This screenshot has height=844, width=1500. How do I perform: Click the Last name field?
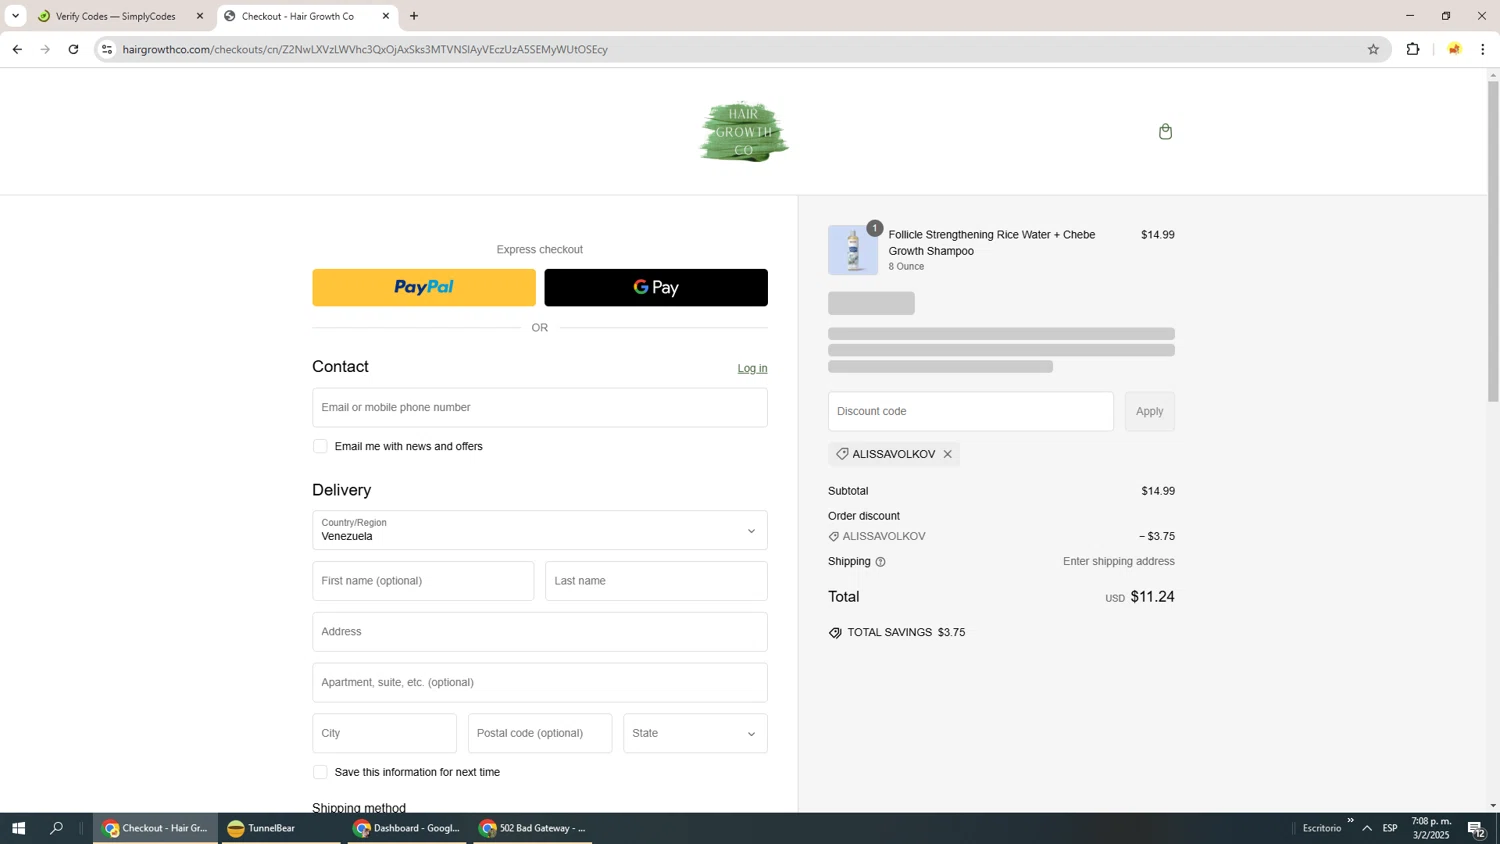coord(656,581)
